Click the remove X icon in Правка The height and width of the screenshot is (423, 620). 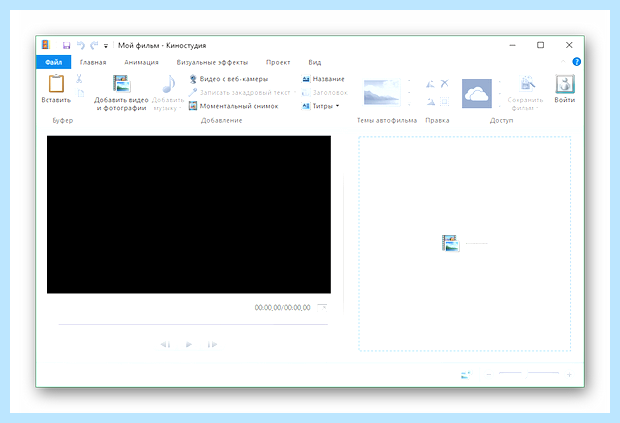(445, 83)
